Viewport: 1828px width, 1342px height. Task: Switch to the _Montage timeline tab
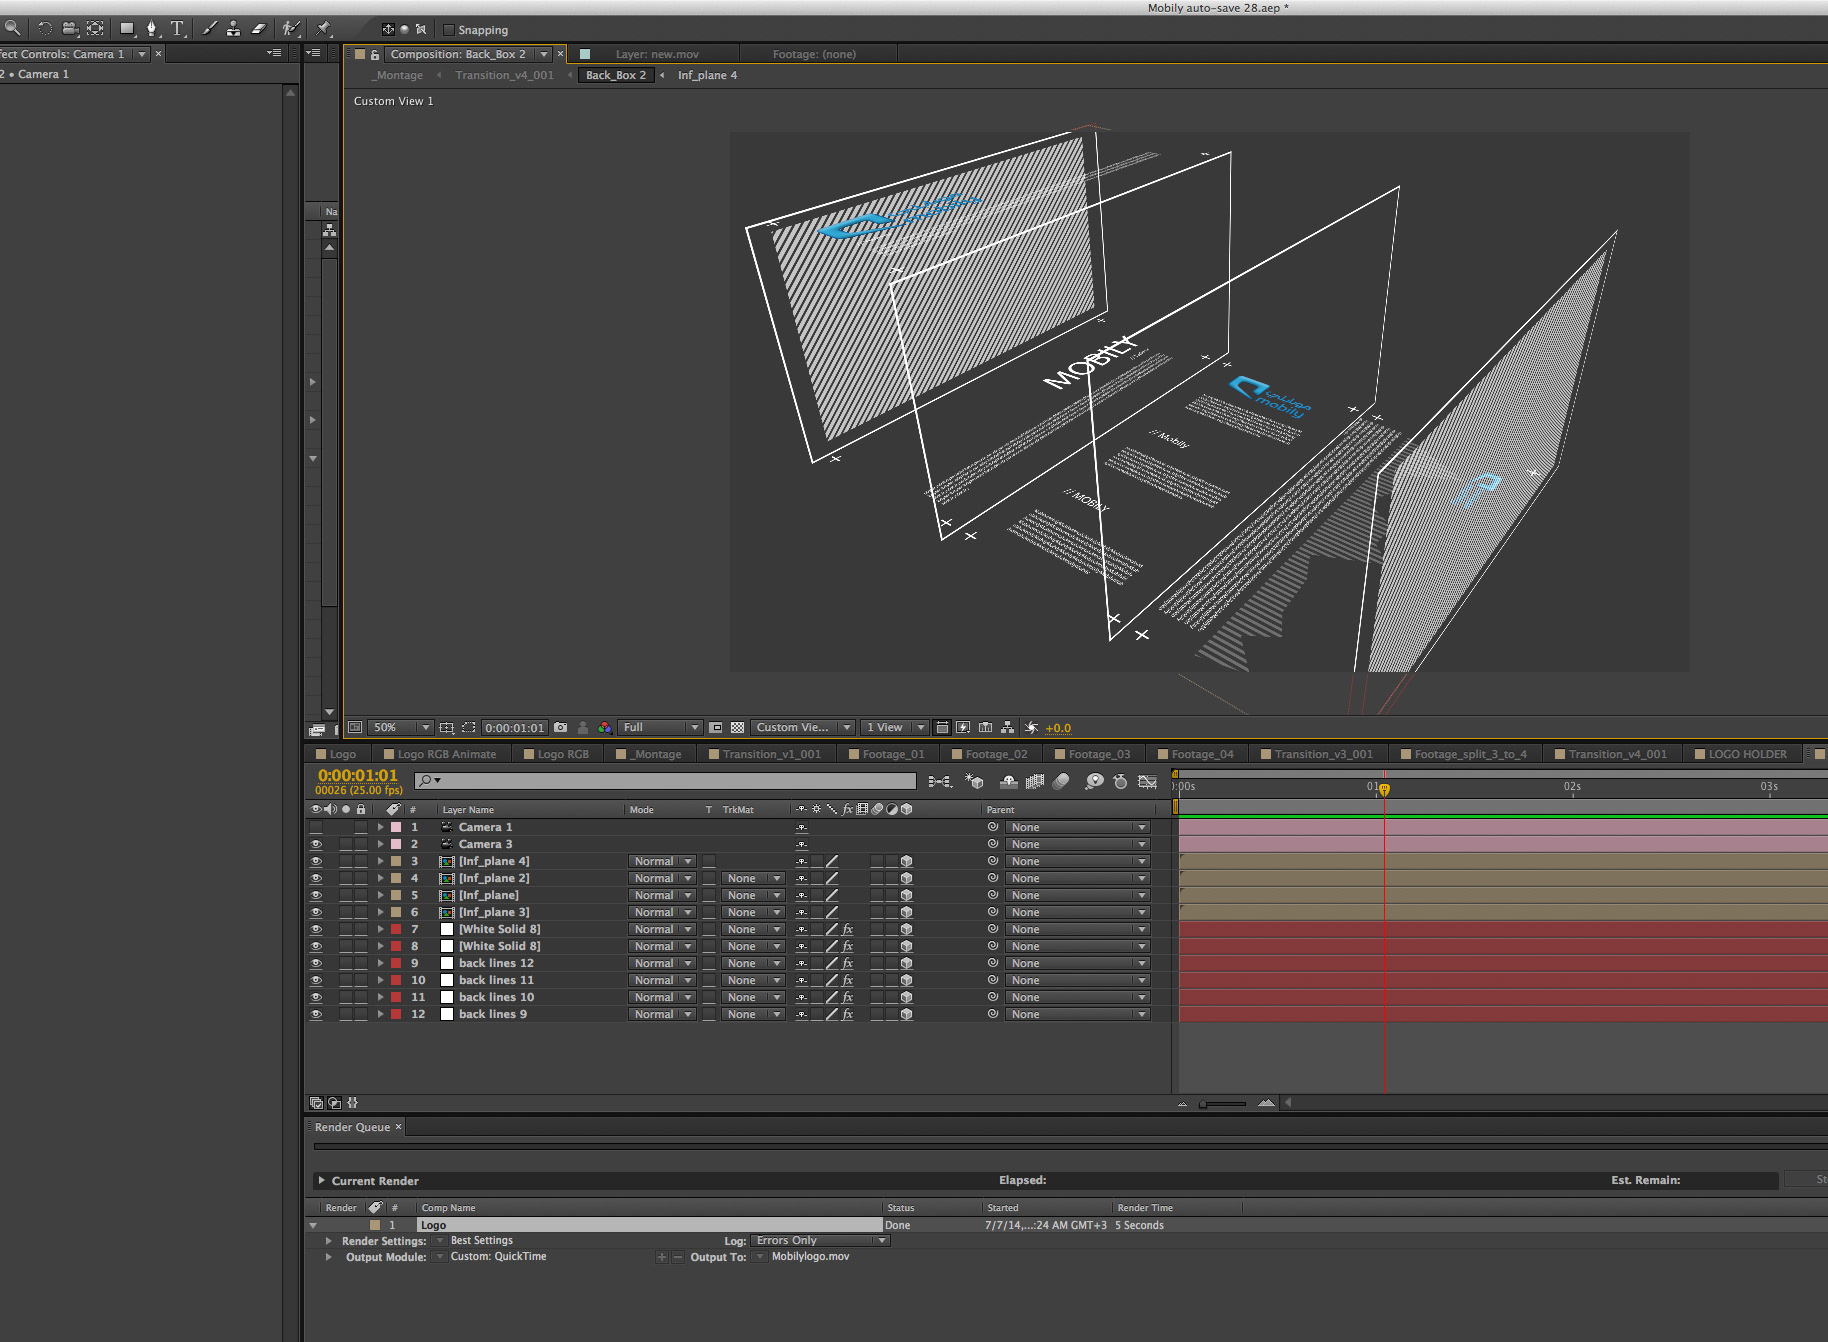(649, 754)
